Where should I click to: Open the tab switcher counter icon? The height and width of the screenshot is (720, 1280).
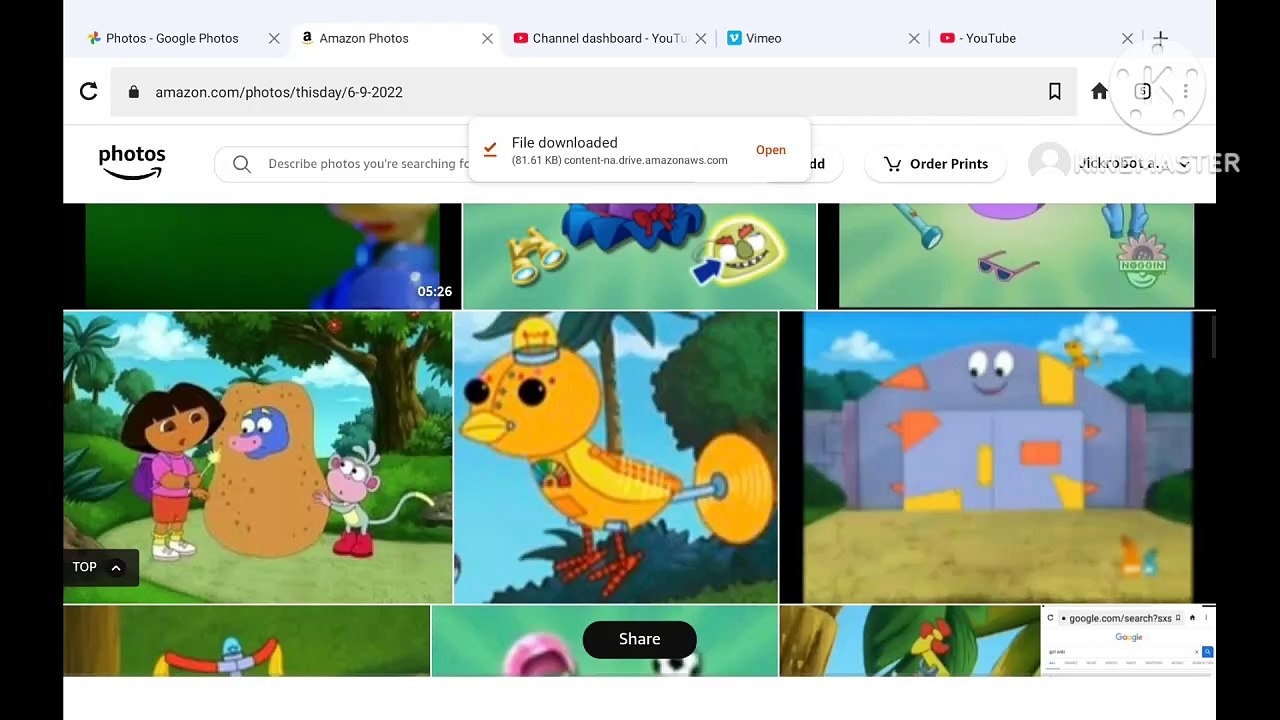1143,92
